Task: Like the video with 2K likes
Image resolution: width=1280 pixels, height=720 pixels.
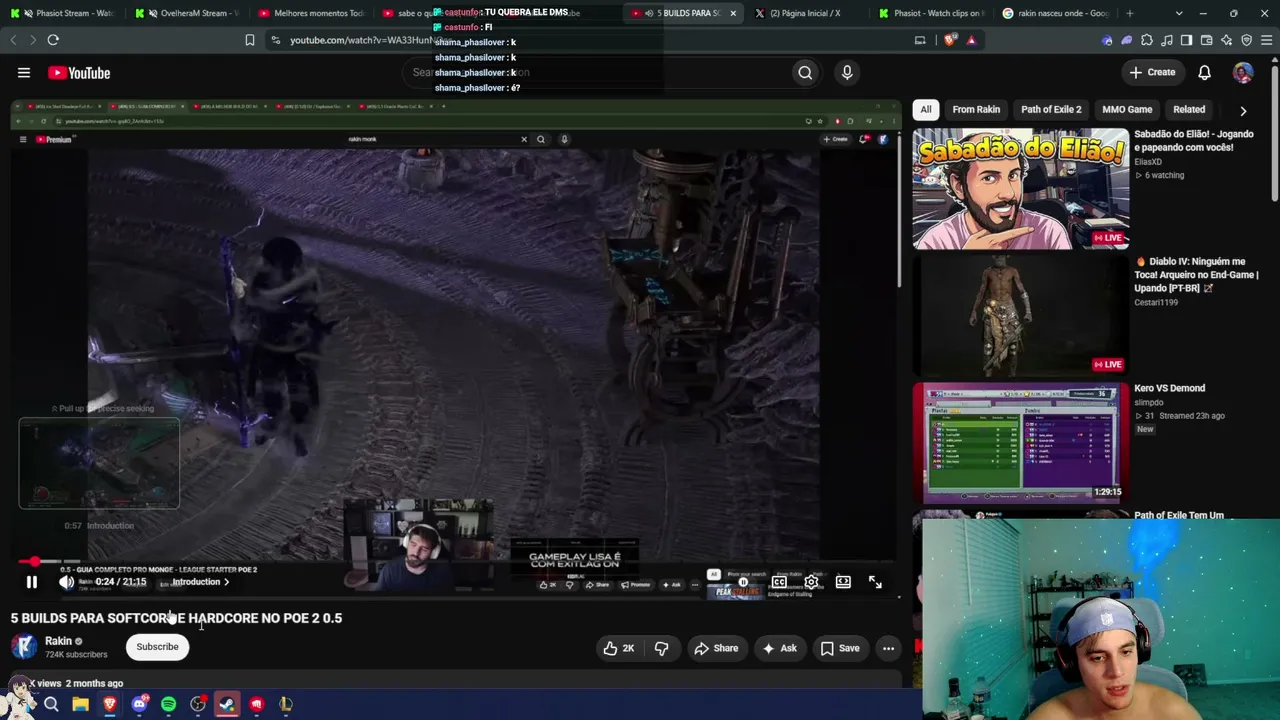Action: (619, 648)
